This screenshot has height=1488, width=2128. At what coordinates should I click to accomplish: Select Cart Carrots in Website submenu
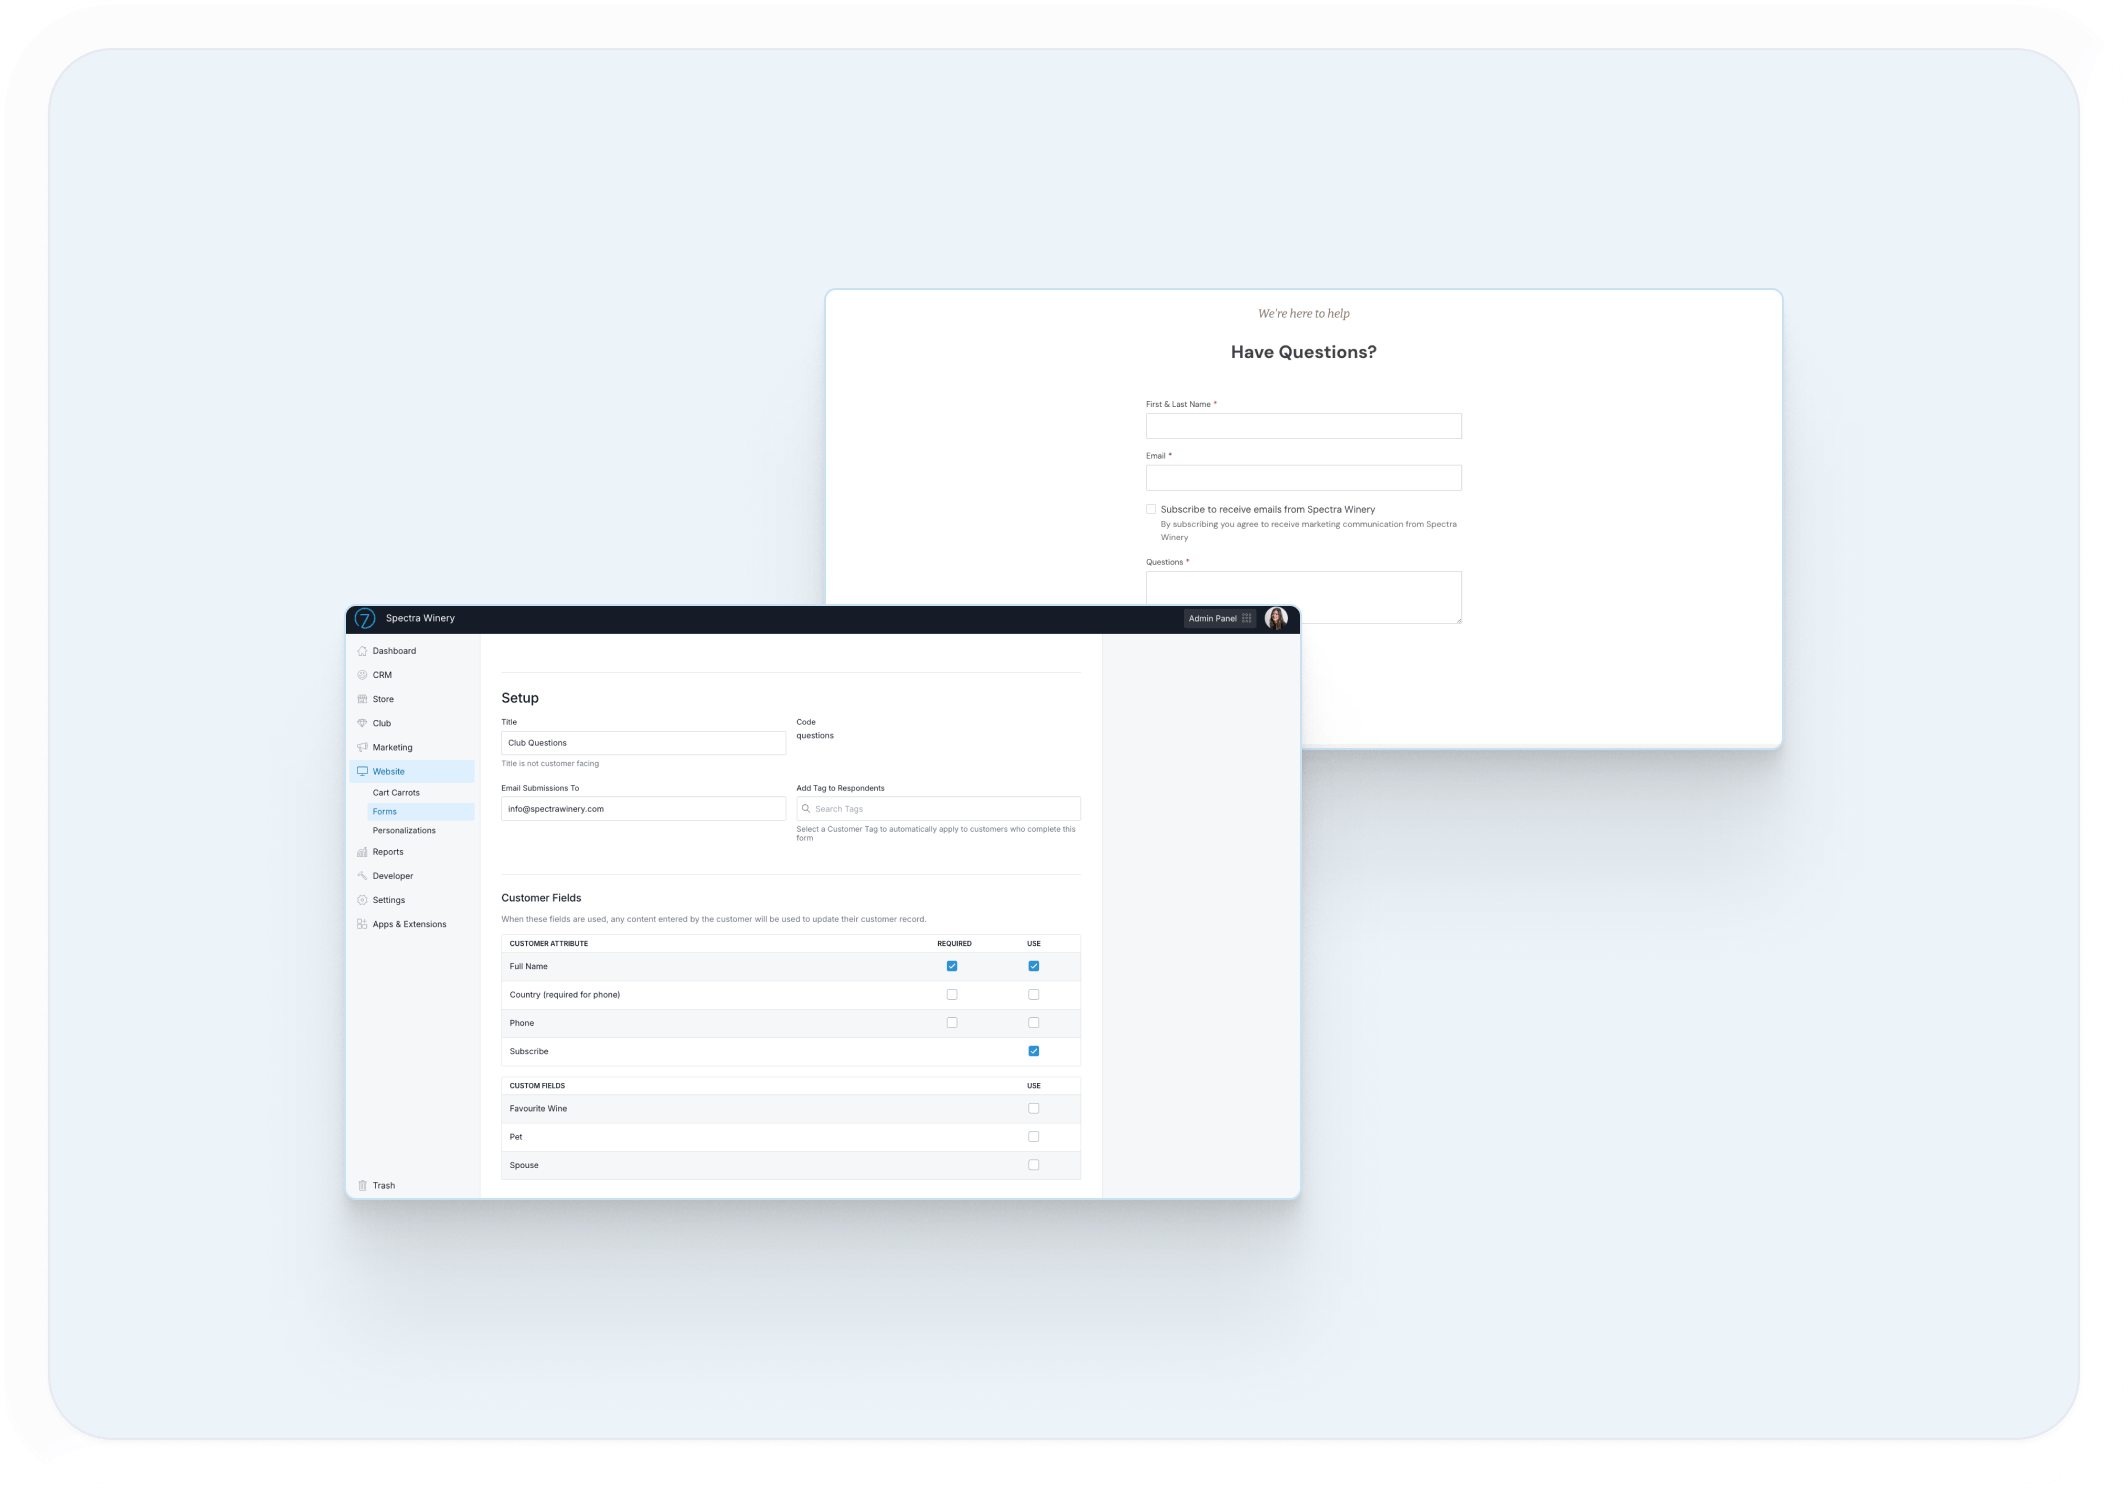point(396,793)
